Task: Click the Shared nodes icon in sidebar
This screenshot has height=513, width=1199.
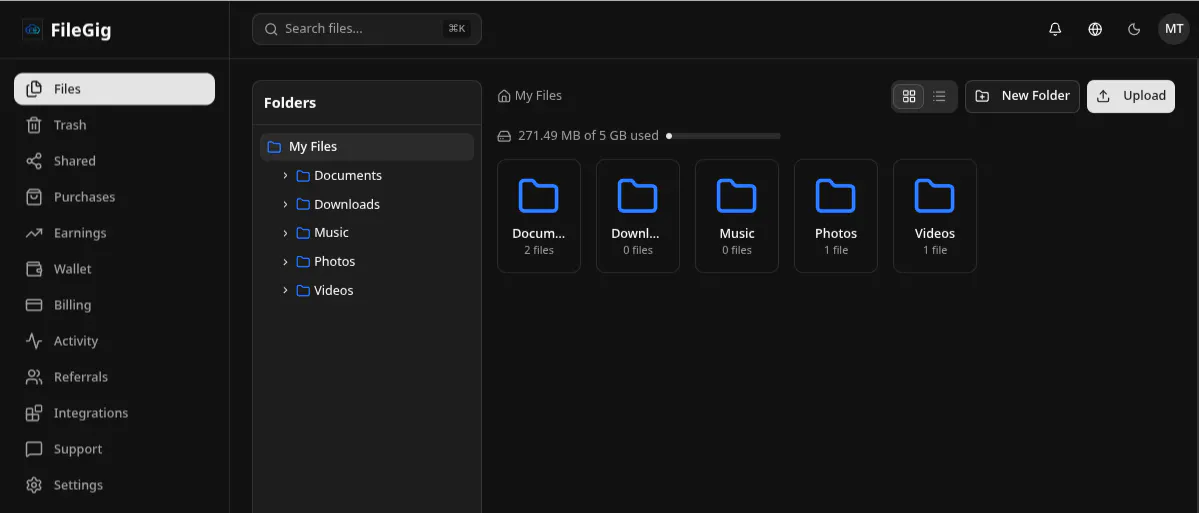Action: [34, 161]
